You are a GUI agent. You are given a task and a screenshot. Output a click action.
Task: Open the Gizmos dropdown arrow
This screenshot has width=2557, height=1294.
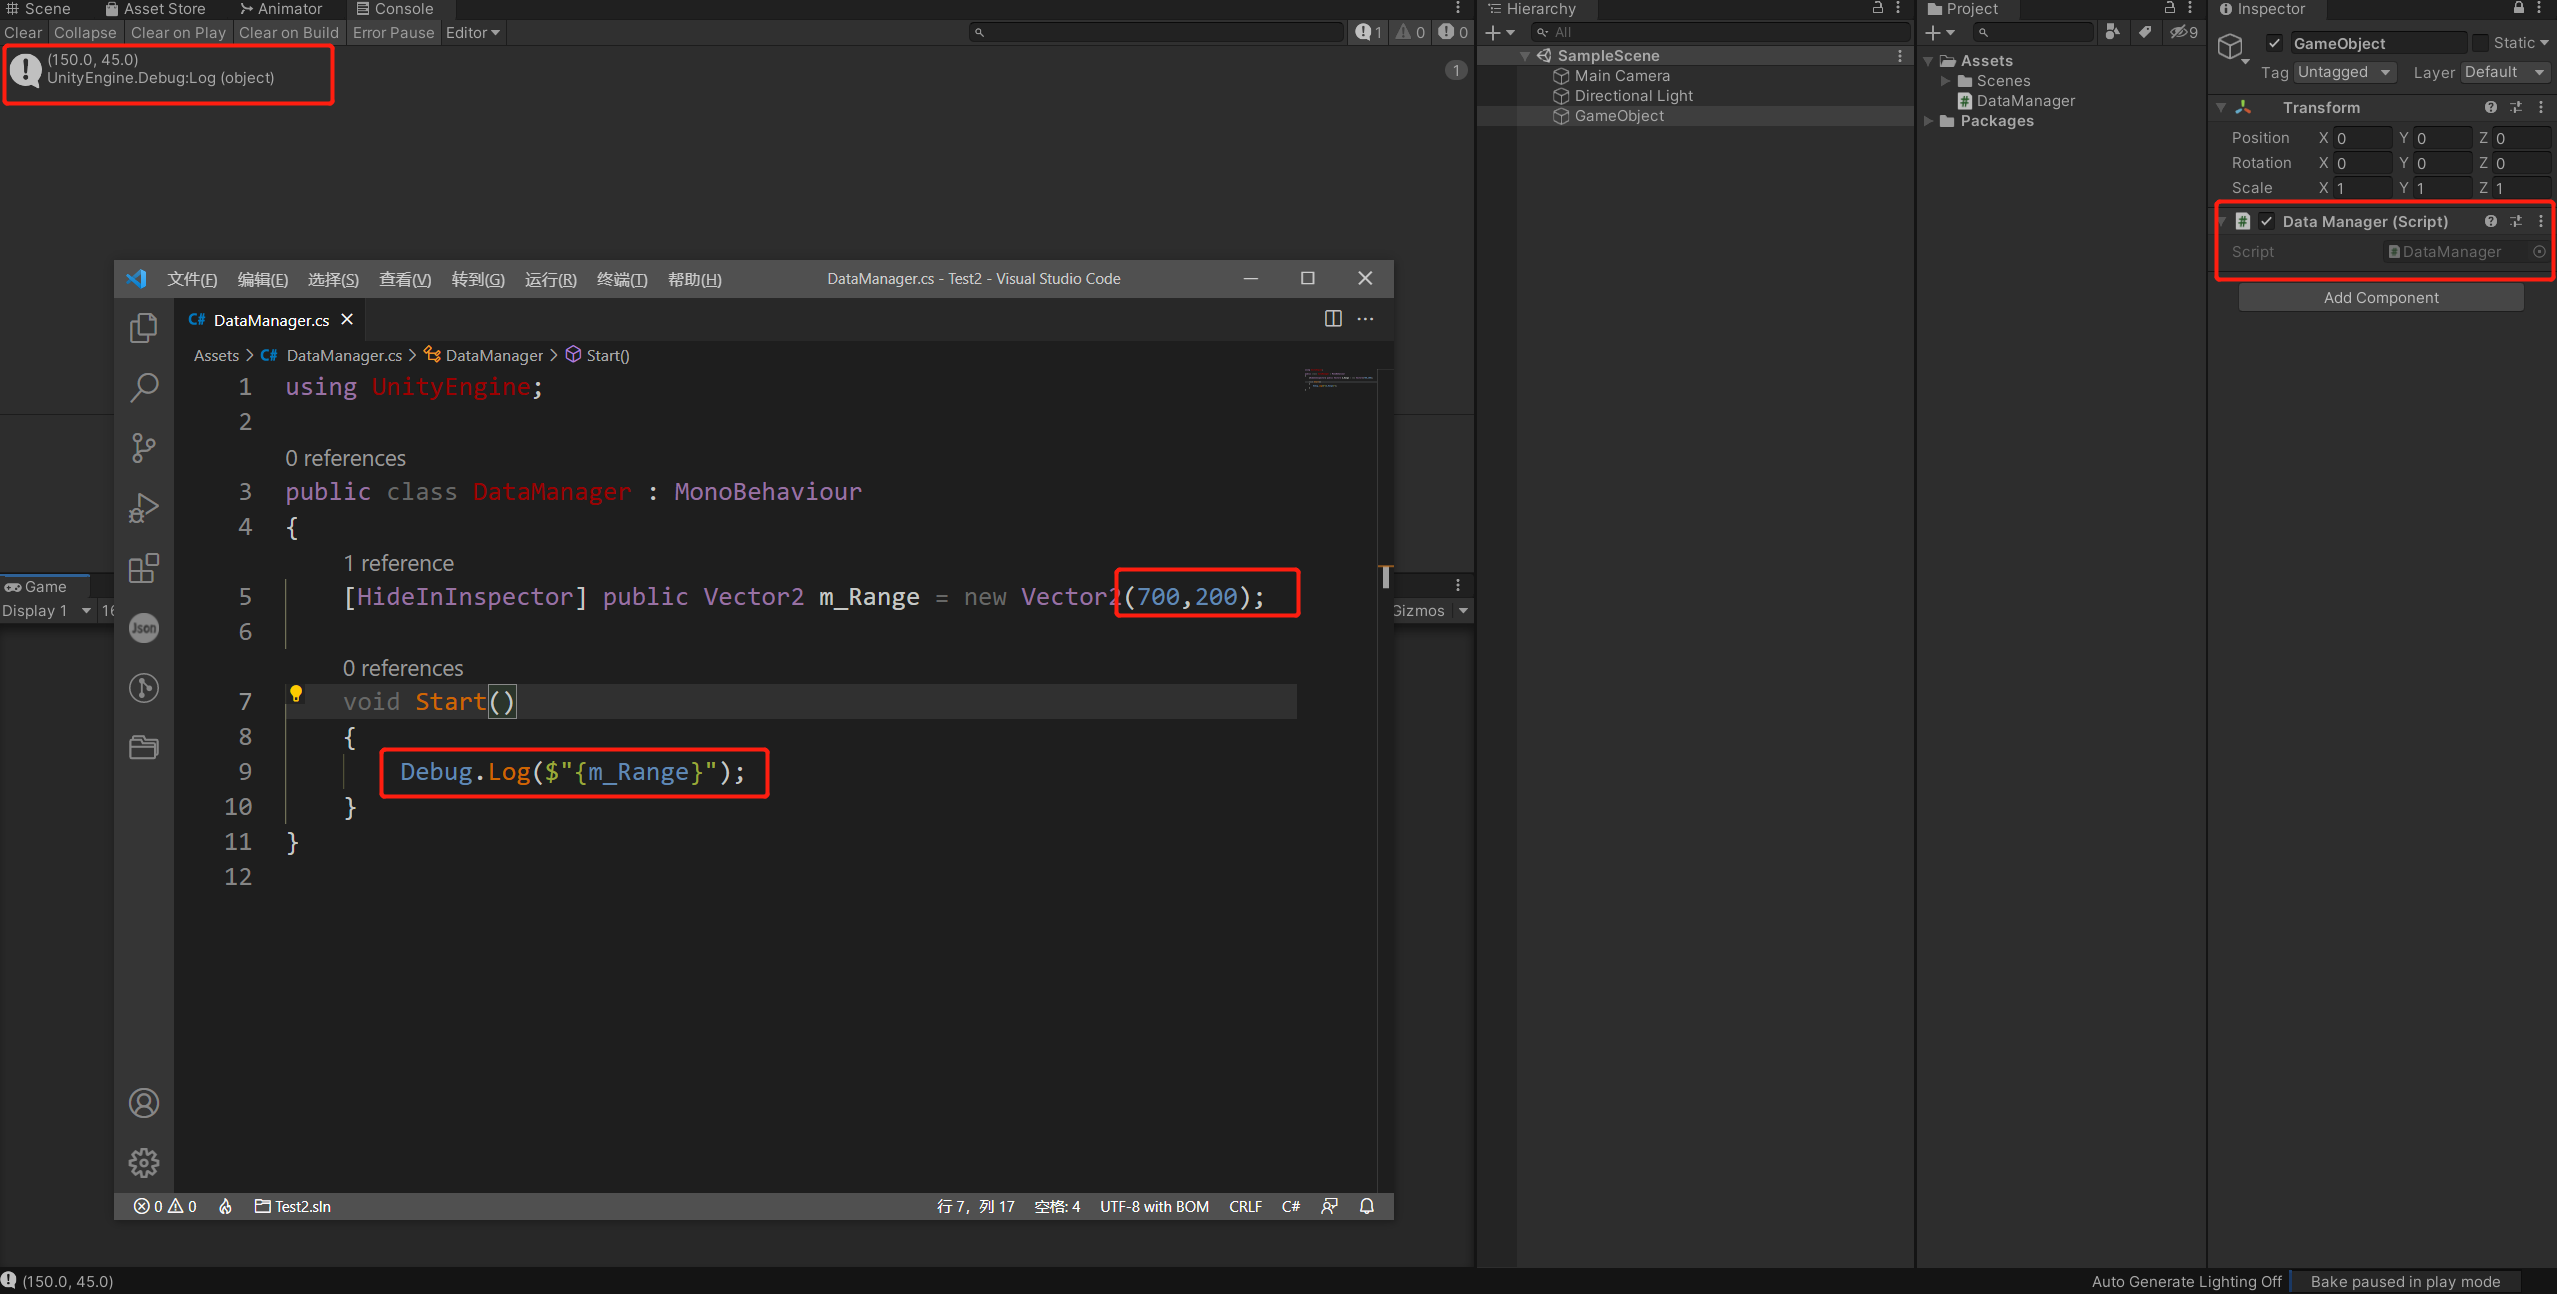pos(1463,610)
